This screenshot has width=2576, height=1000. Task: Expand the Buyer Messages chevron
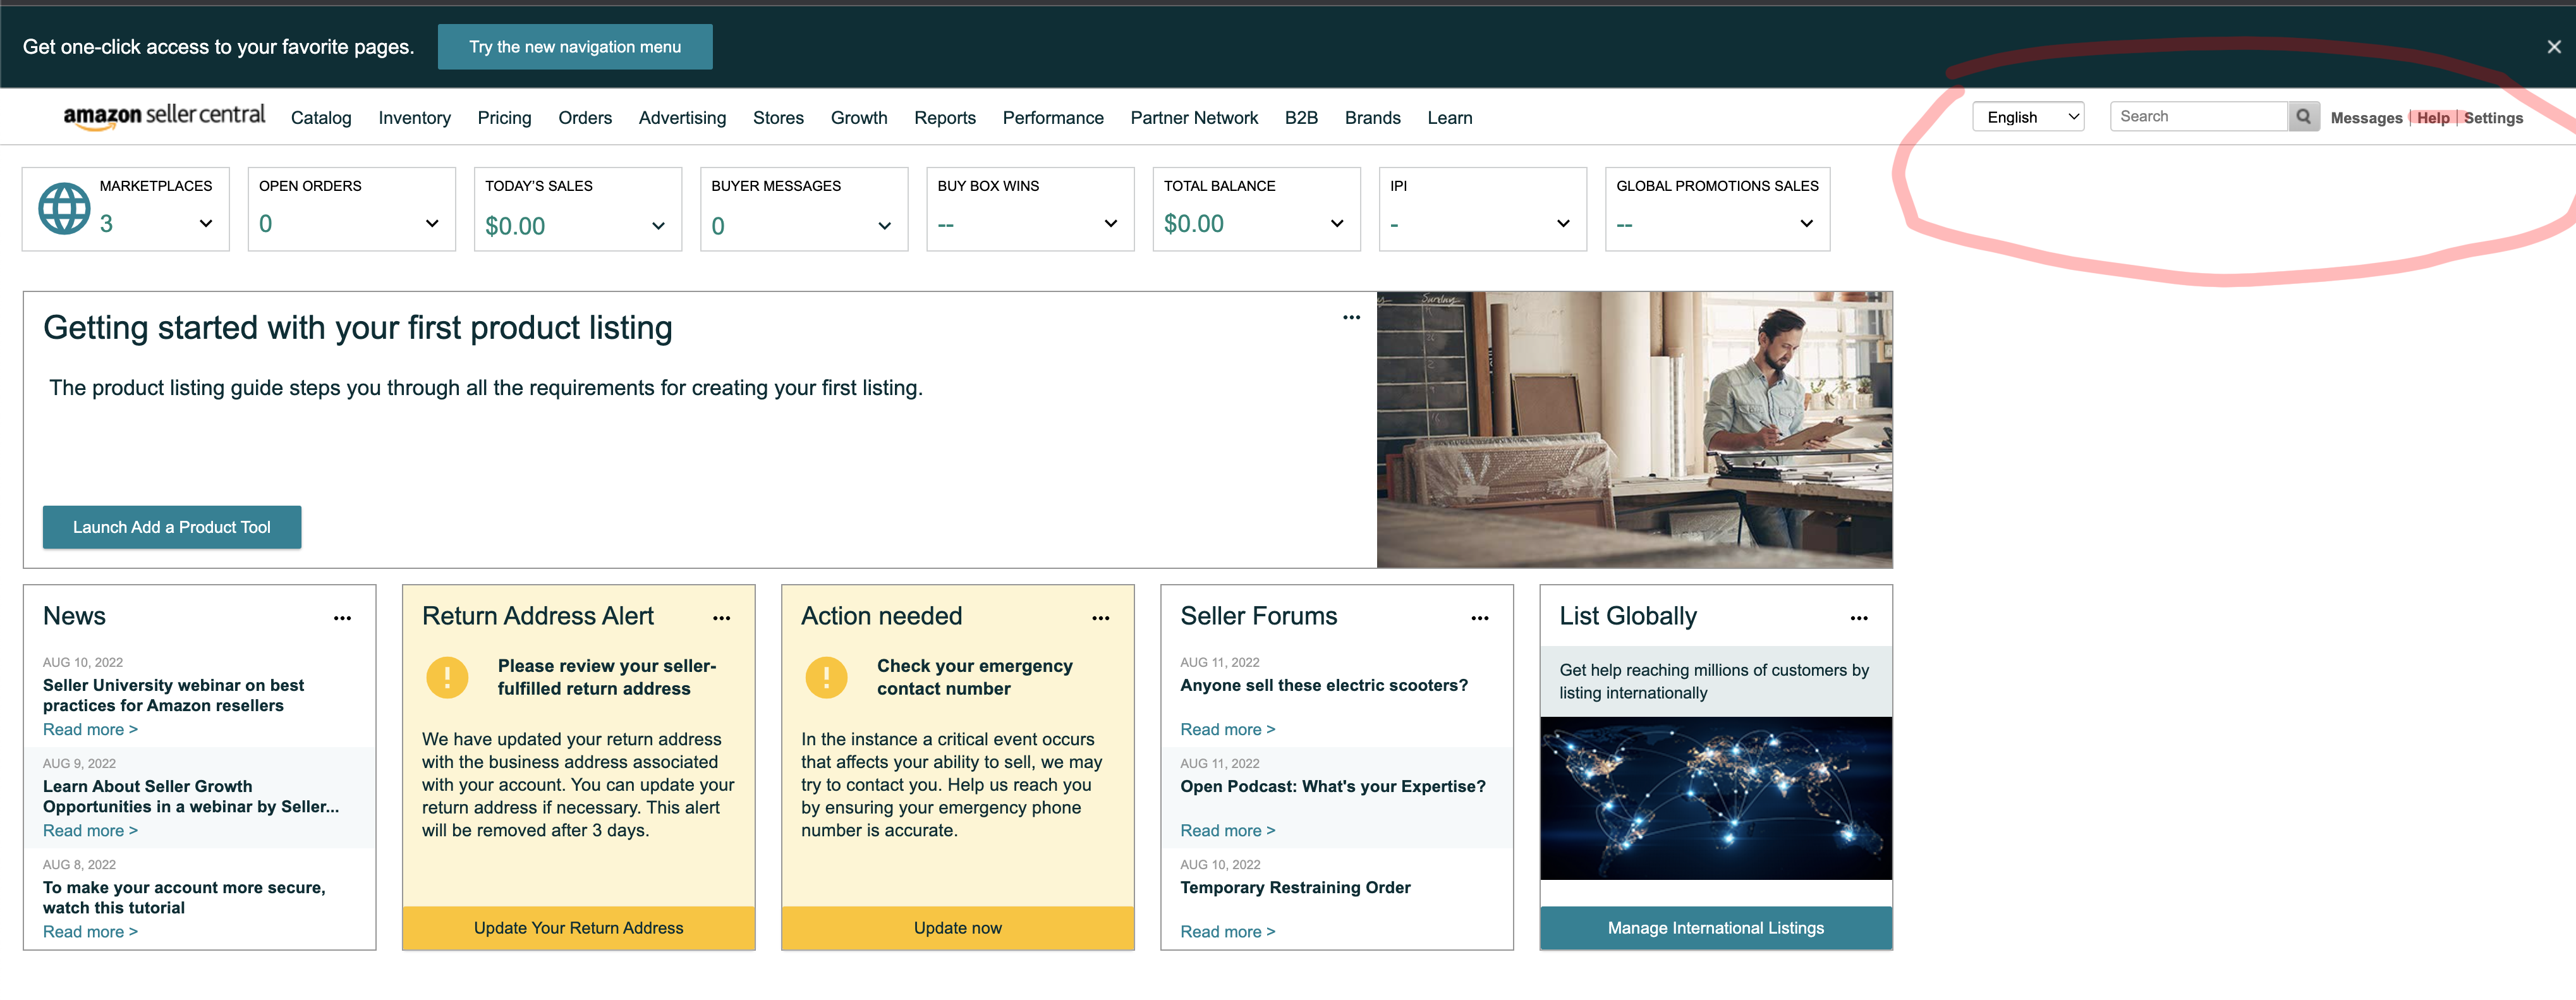pos(884,225)
